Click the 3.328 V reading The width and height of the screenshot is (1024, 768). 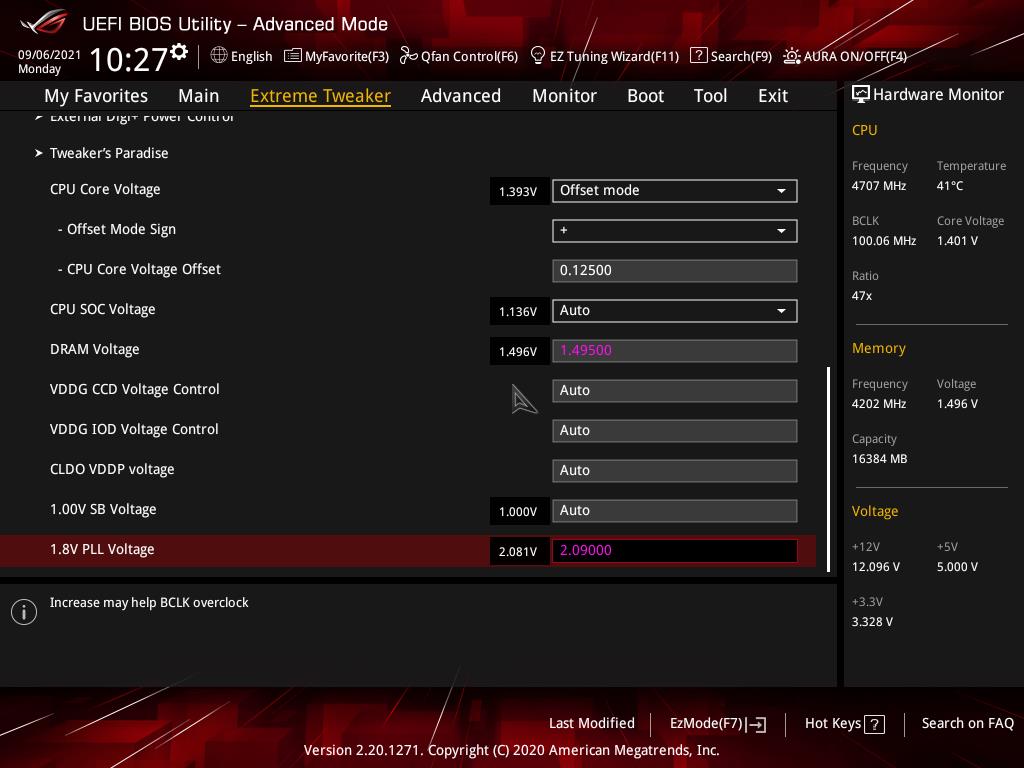(x=872, y=622)
